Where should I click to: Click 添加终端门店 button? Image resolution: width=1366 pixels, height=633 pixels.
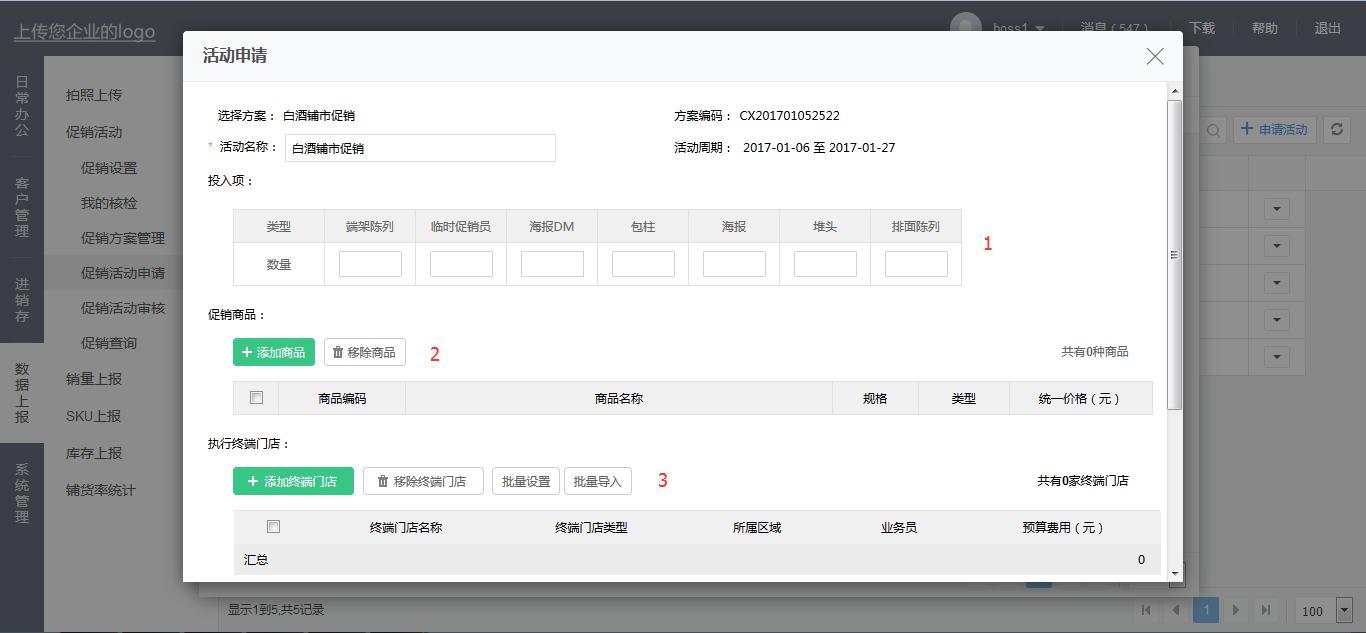click(x=293, y=481)
